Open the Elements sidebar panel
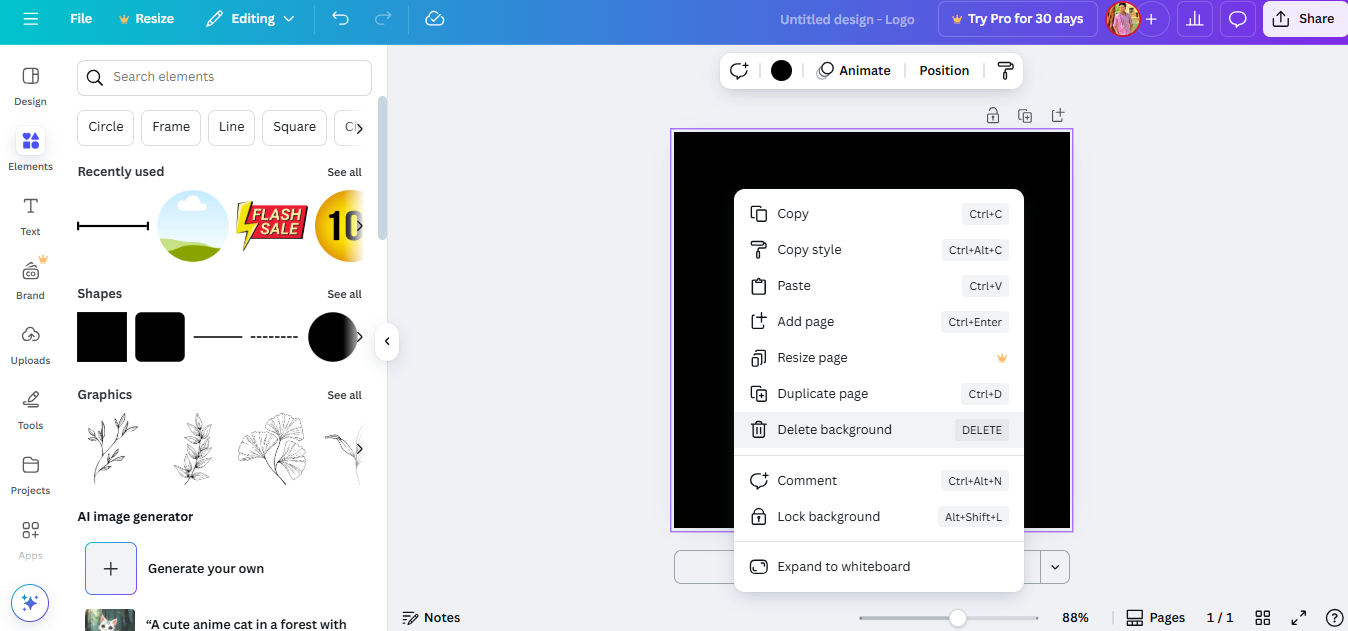Viewport: 1348px width, 631px height. point(30,151)
